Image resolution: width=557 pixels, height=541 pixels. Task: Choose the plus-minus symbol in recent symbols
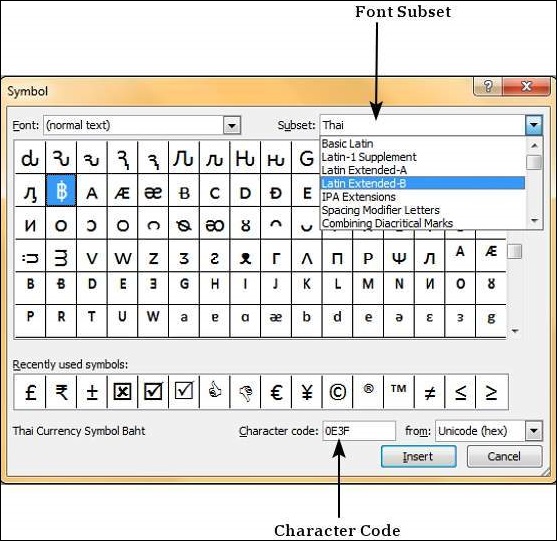click(92, 392)
